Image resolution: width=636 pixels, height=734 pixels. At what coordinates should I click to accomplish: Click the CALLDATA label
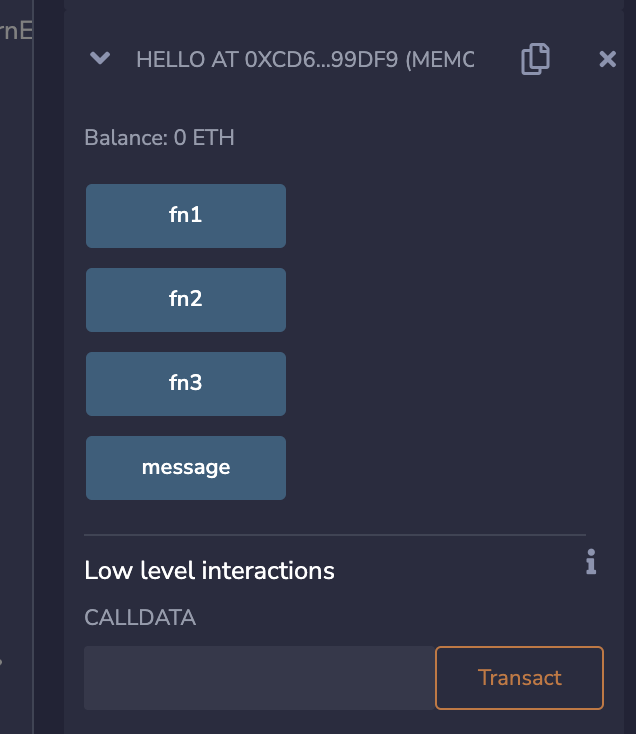(140, 617)
